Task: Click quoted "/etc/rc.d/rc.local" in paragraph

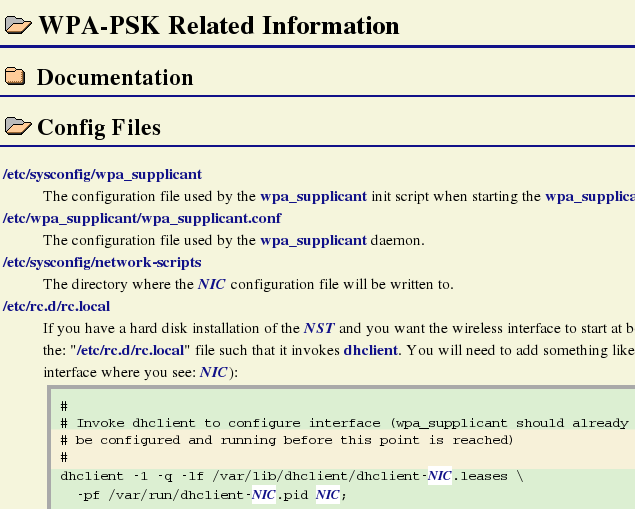Action: [x=130, y=350]
